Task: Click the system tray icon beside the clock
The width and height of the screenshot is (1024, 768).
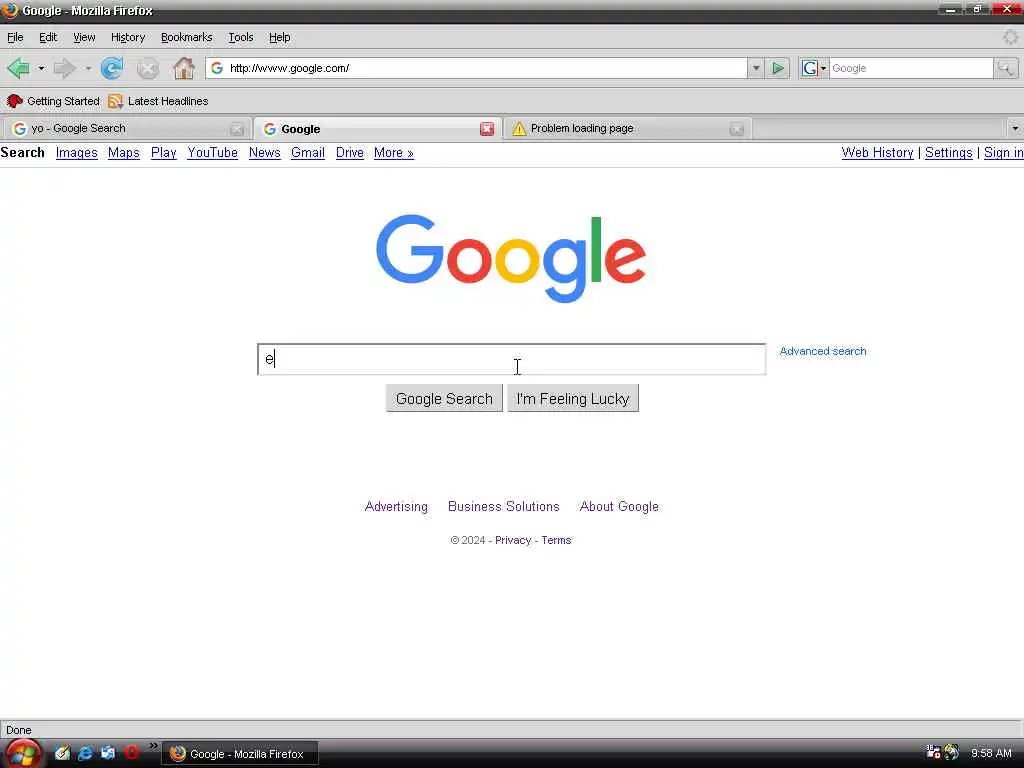Action: [952, 753]
